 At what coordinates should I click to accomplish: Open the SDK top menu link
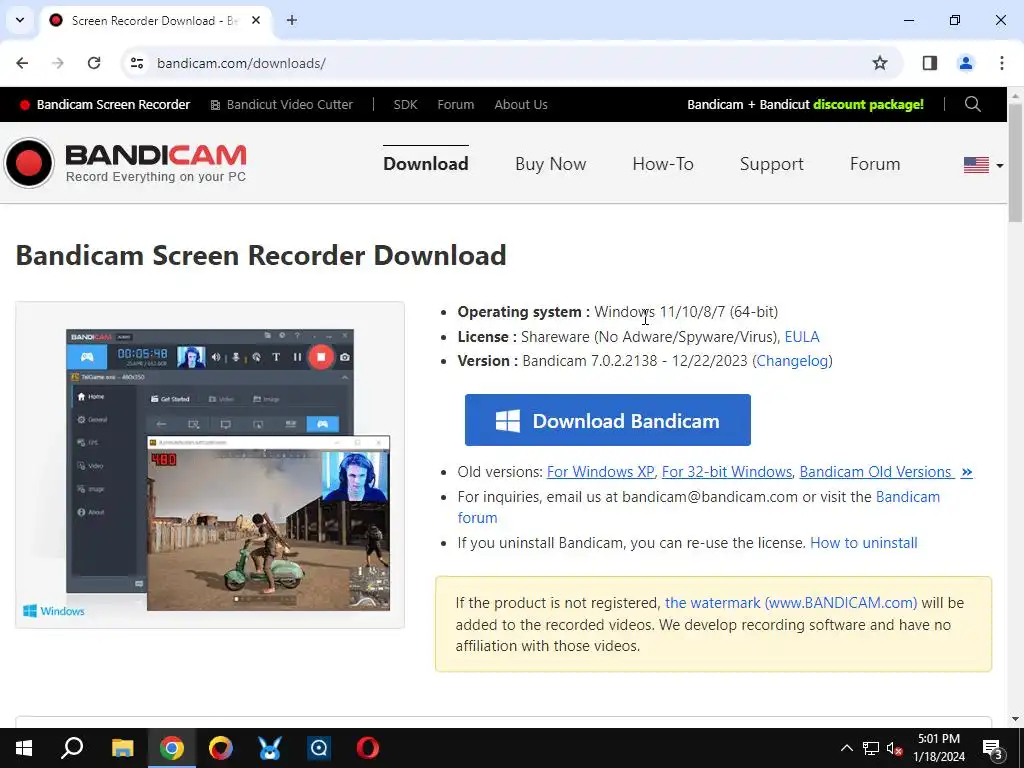[x=405, y=104]
